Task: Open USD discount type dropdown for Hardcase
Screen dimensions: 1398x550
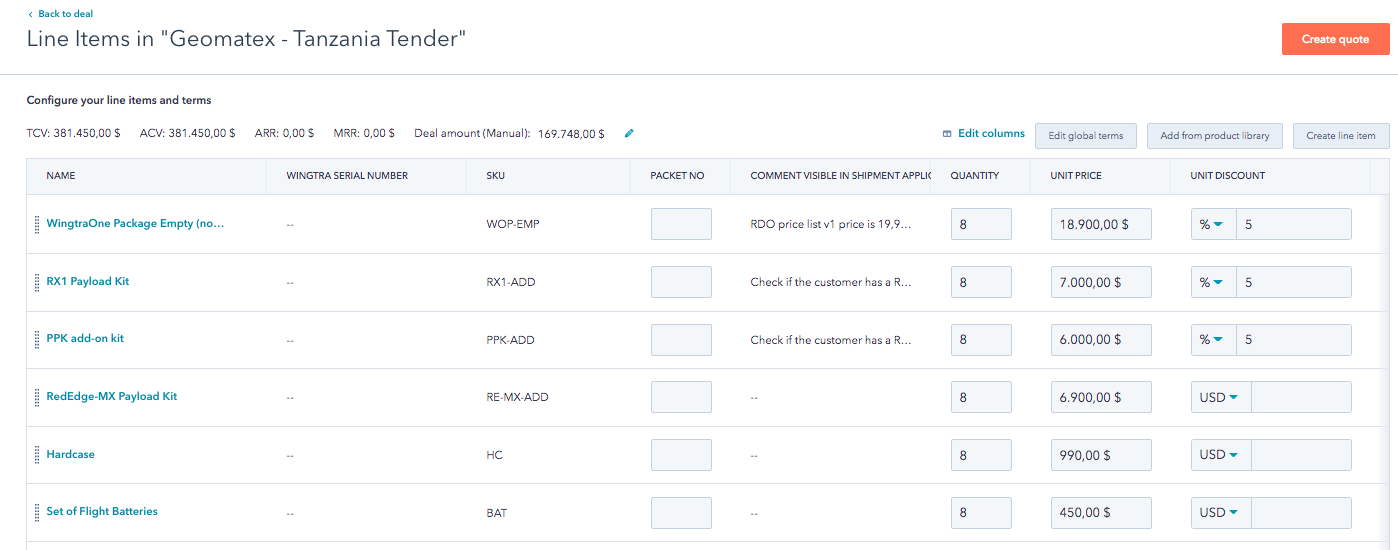Action: click(1218, 455)
